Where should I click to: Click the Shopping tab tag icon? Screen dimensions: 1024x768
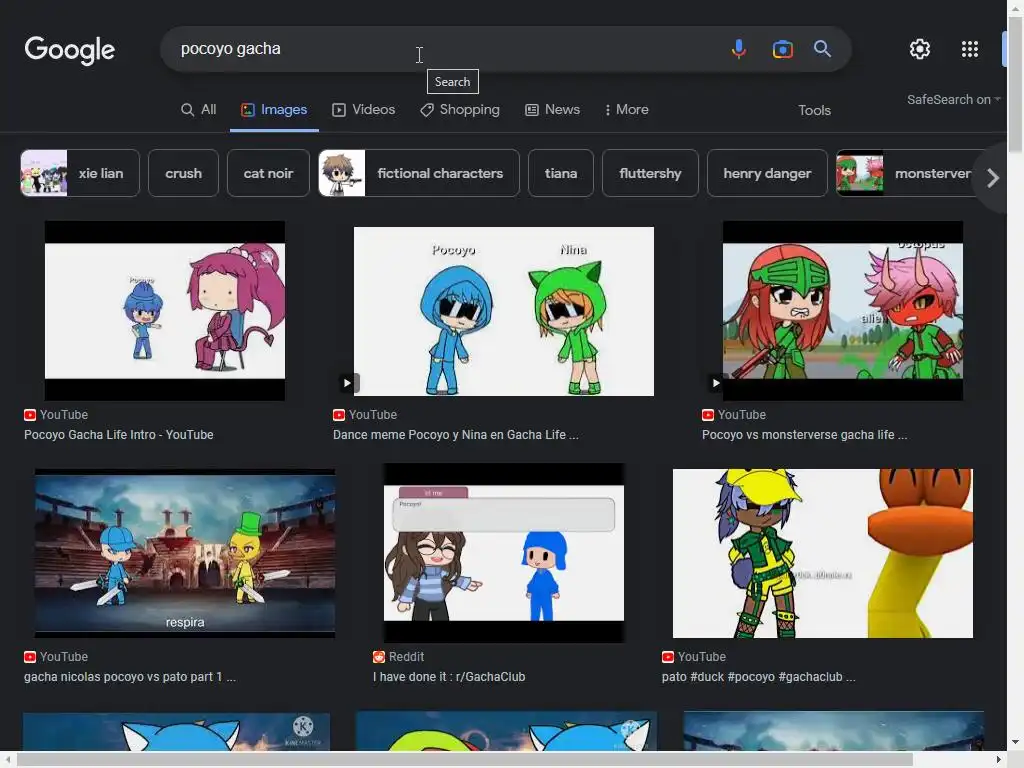click(426, 110)
